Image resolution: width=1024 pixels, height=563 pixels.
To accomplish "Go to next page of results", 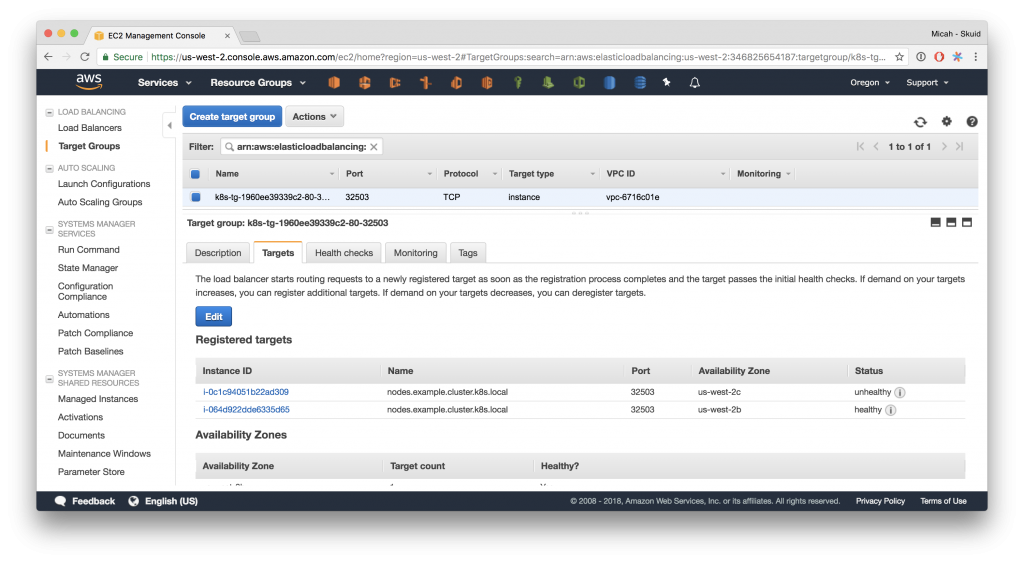I will (944, 146).
